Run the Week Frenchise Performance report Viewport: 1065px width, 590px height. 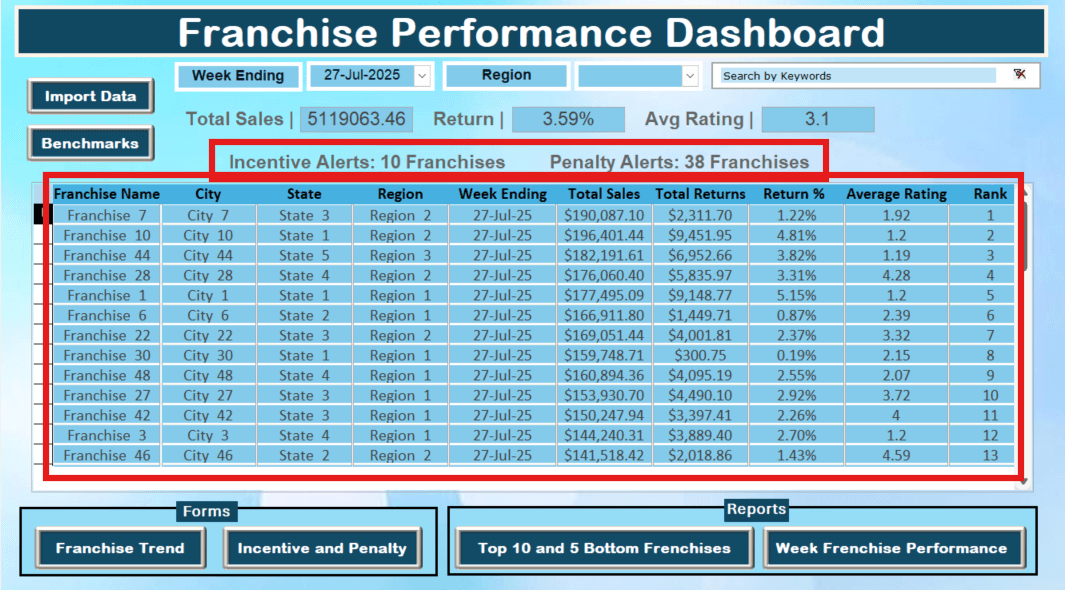tap(894, 548)
